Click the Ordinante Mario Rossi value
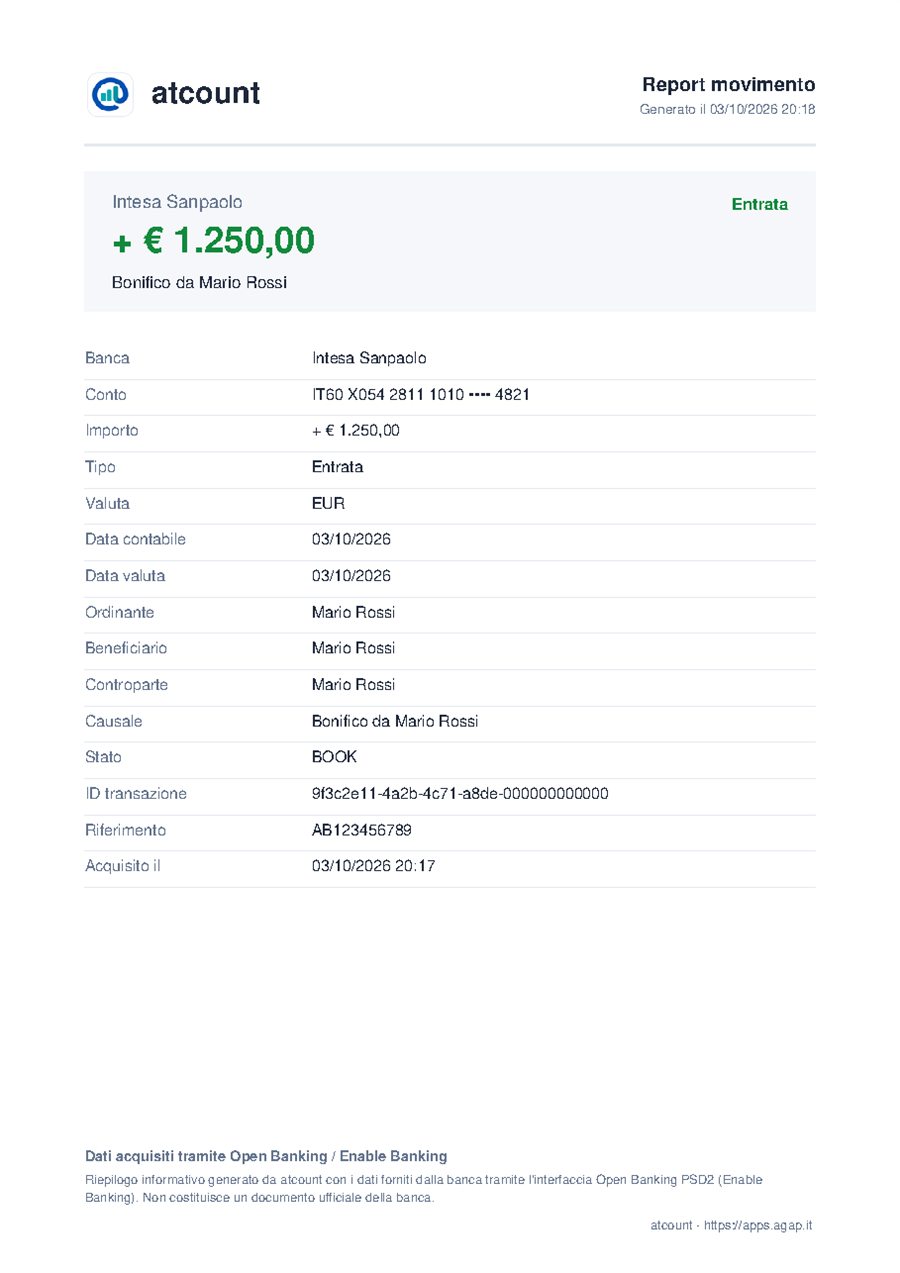 [353, 612]
